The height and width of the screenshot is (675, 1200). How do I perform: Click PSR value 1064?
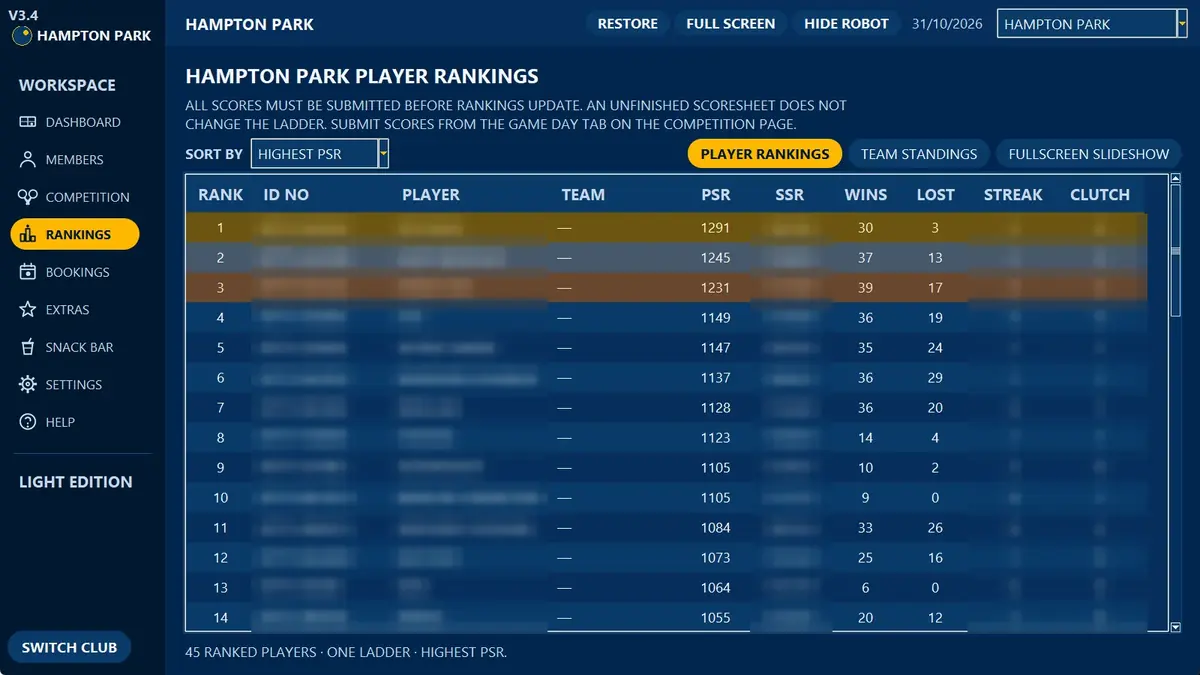click(716, 588)
